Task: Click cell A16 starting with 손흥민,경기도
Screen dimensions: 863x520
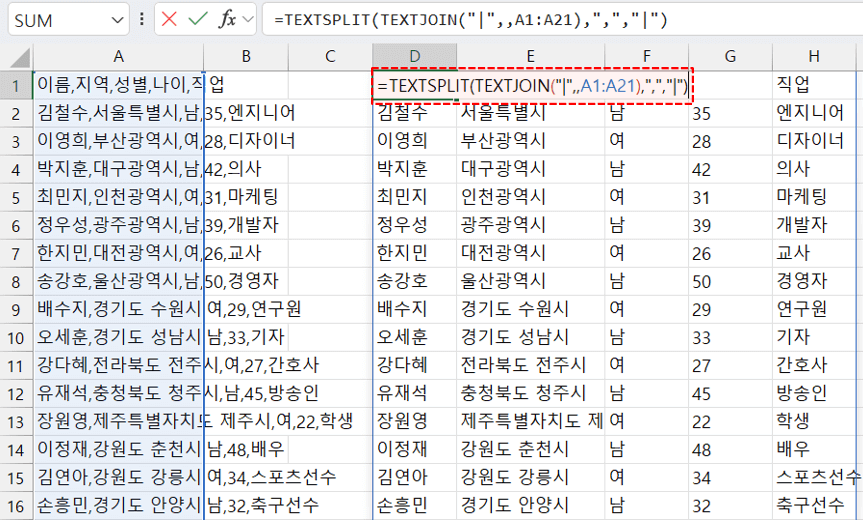Action: point(118,506)
